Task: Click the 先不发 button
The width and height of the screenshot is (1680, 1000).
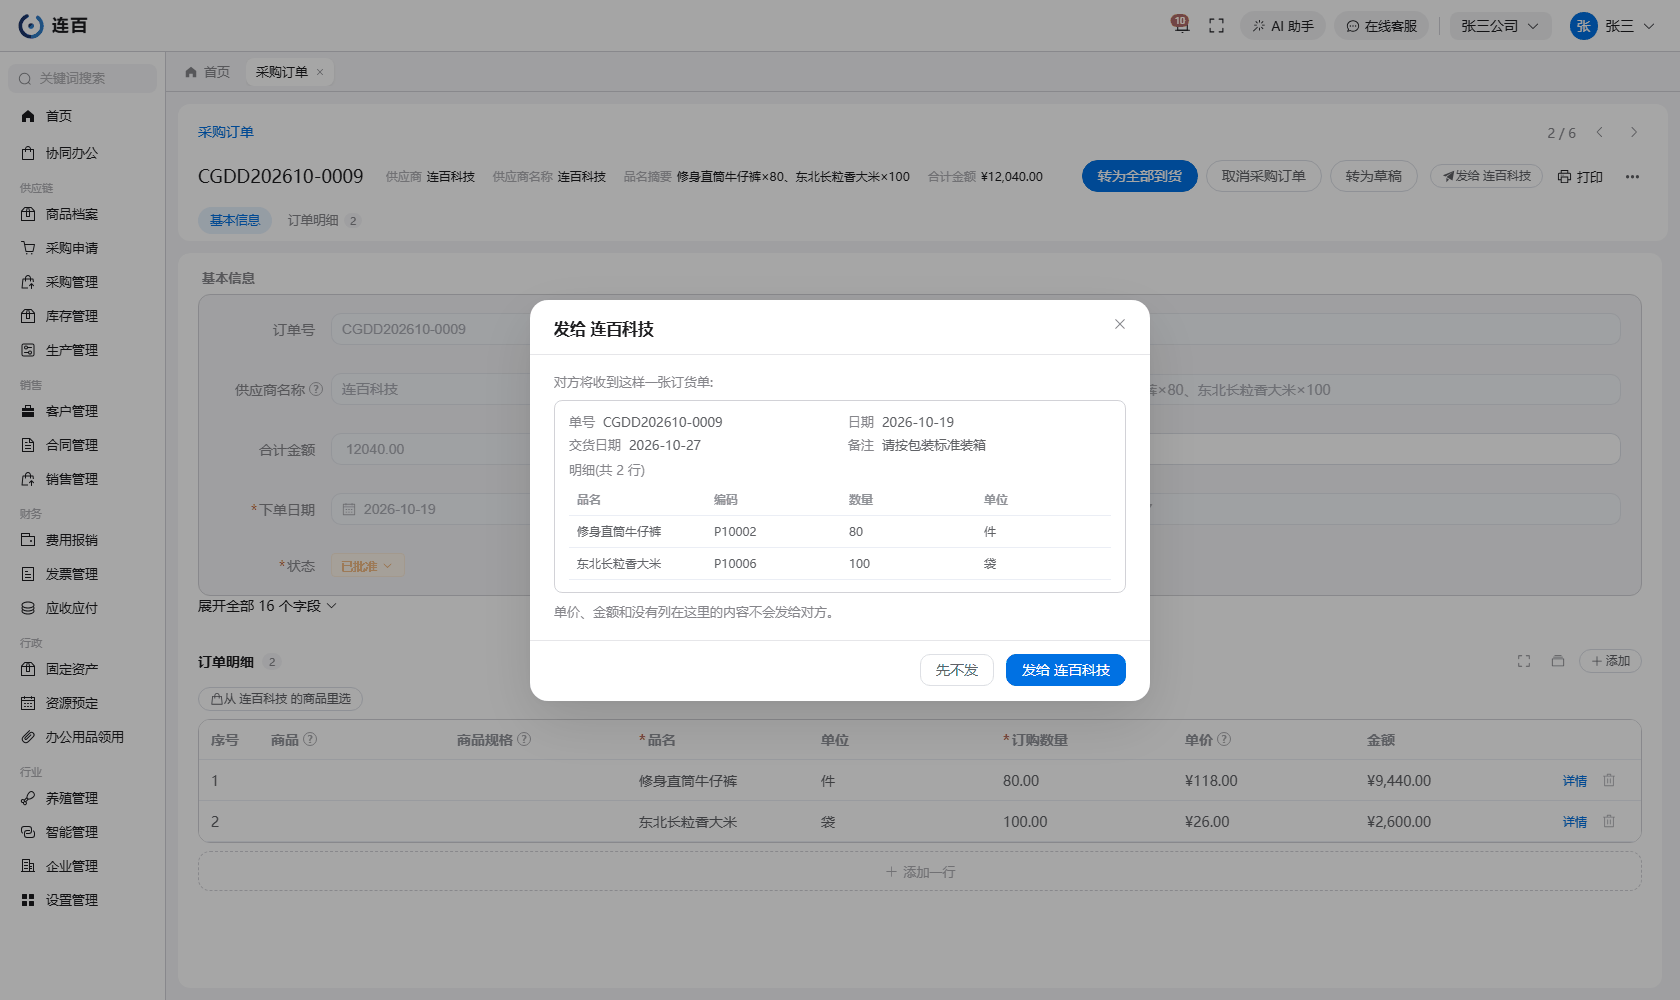Action: click(957, 670)
